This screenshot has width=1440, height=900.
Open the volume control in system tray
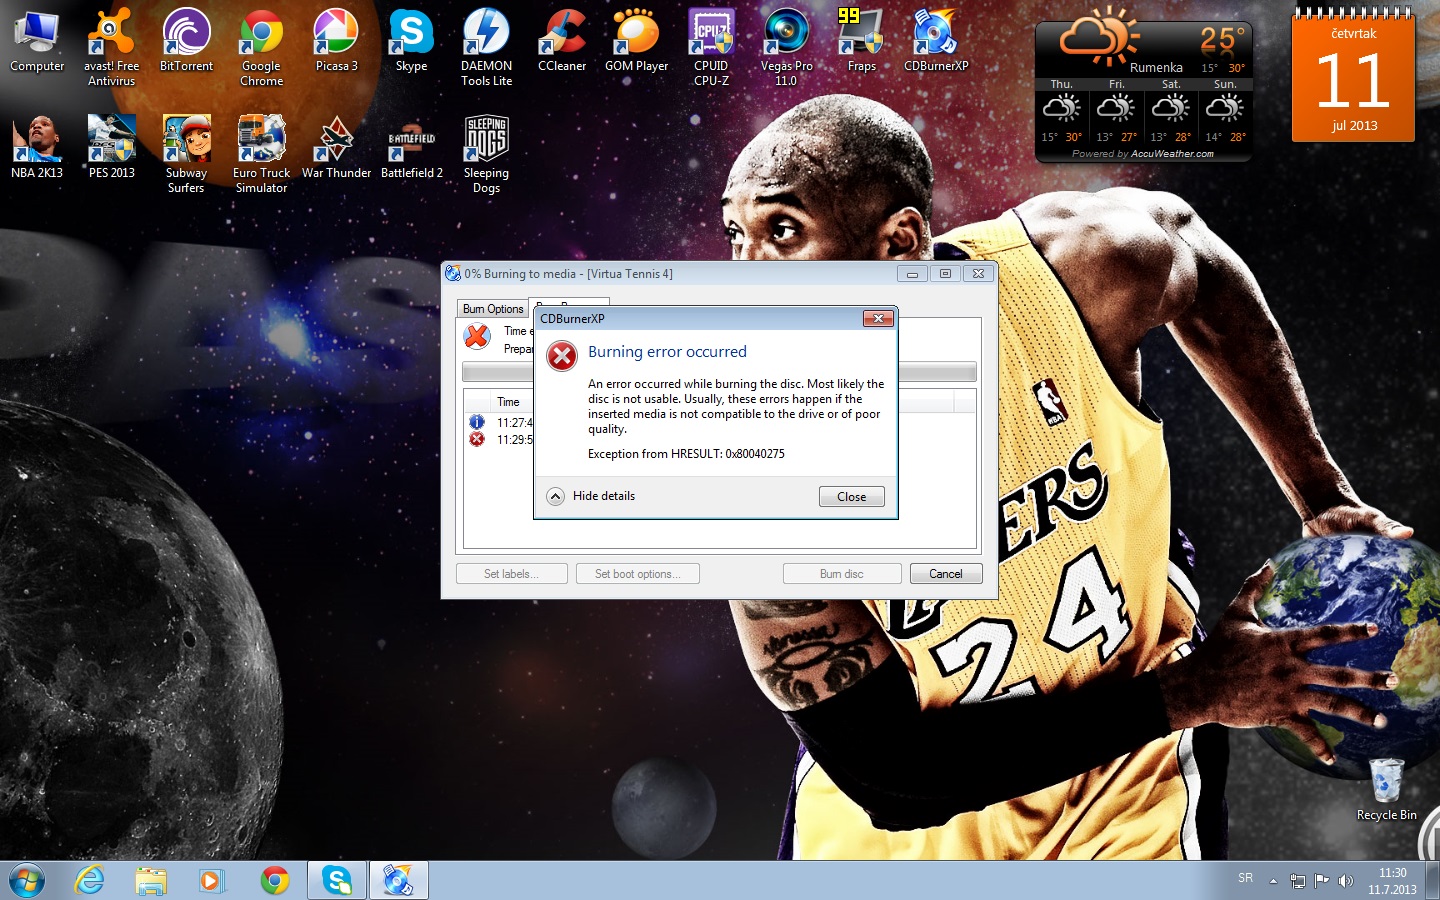pos(1346,881)
